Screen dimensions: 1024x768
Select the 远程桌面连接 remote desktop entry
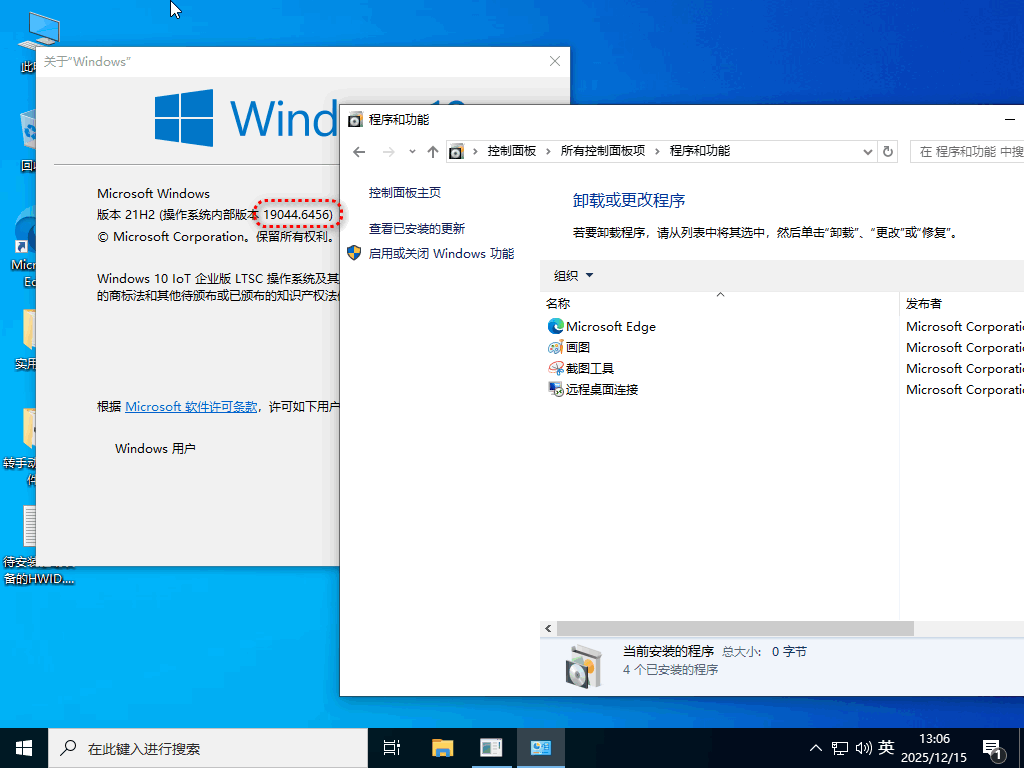click(601, 389)
